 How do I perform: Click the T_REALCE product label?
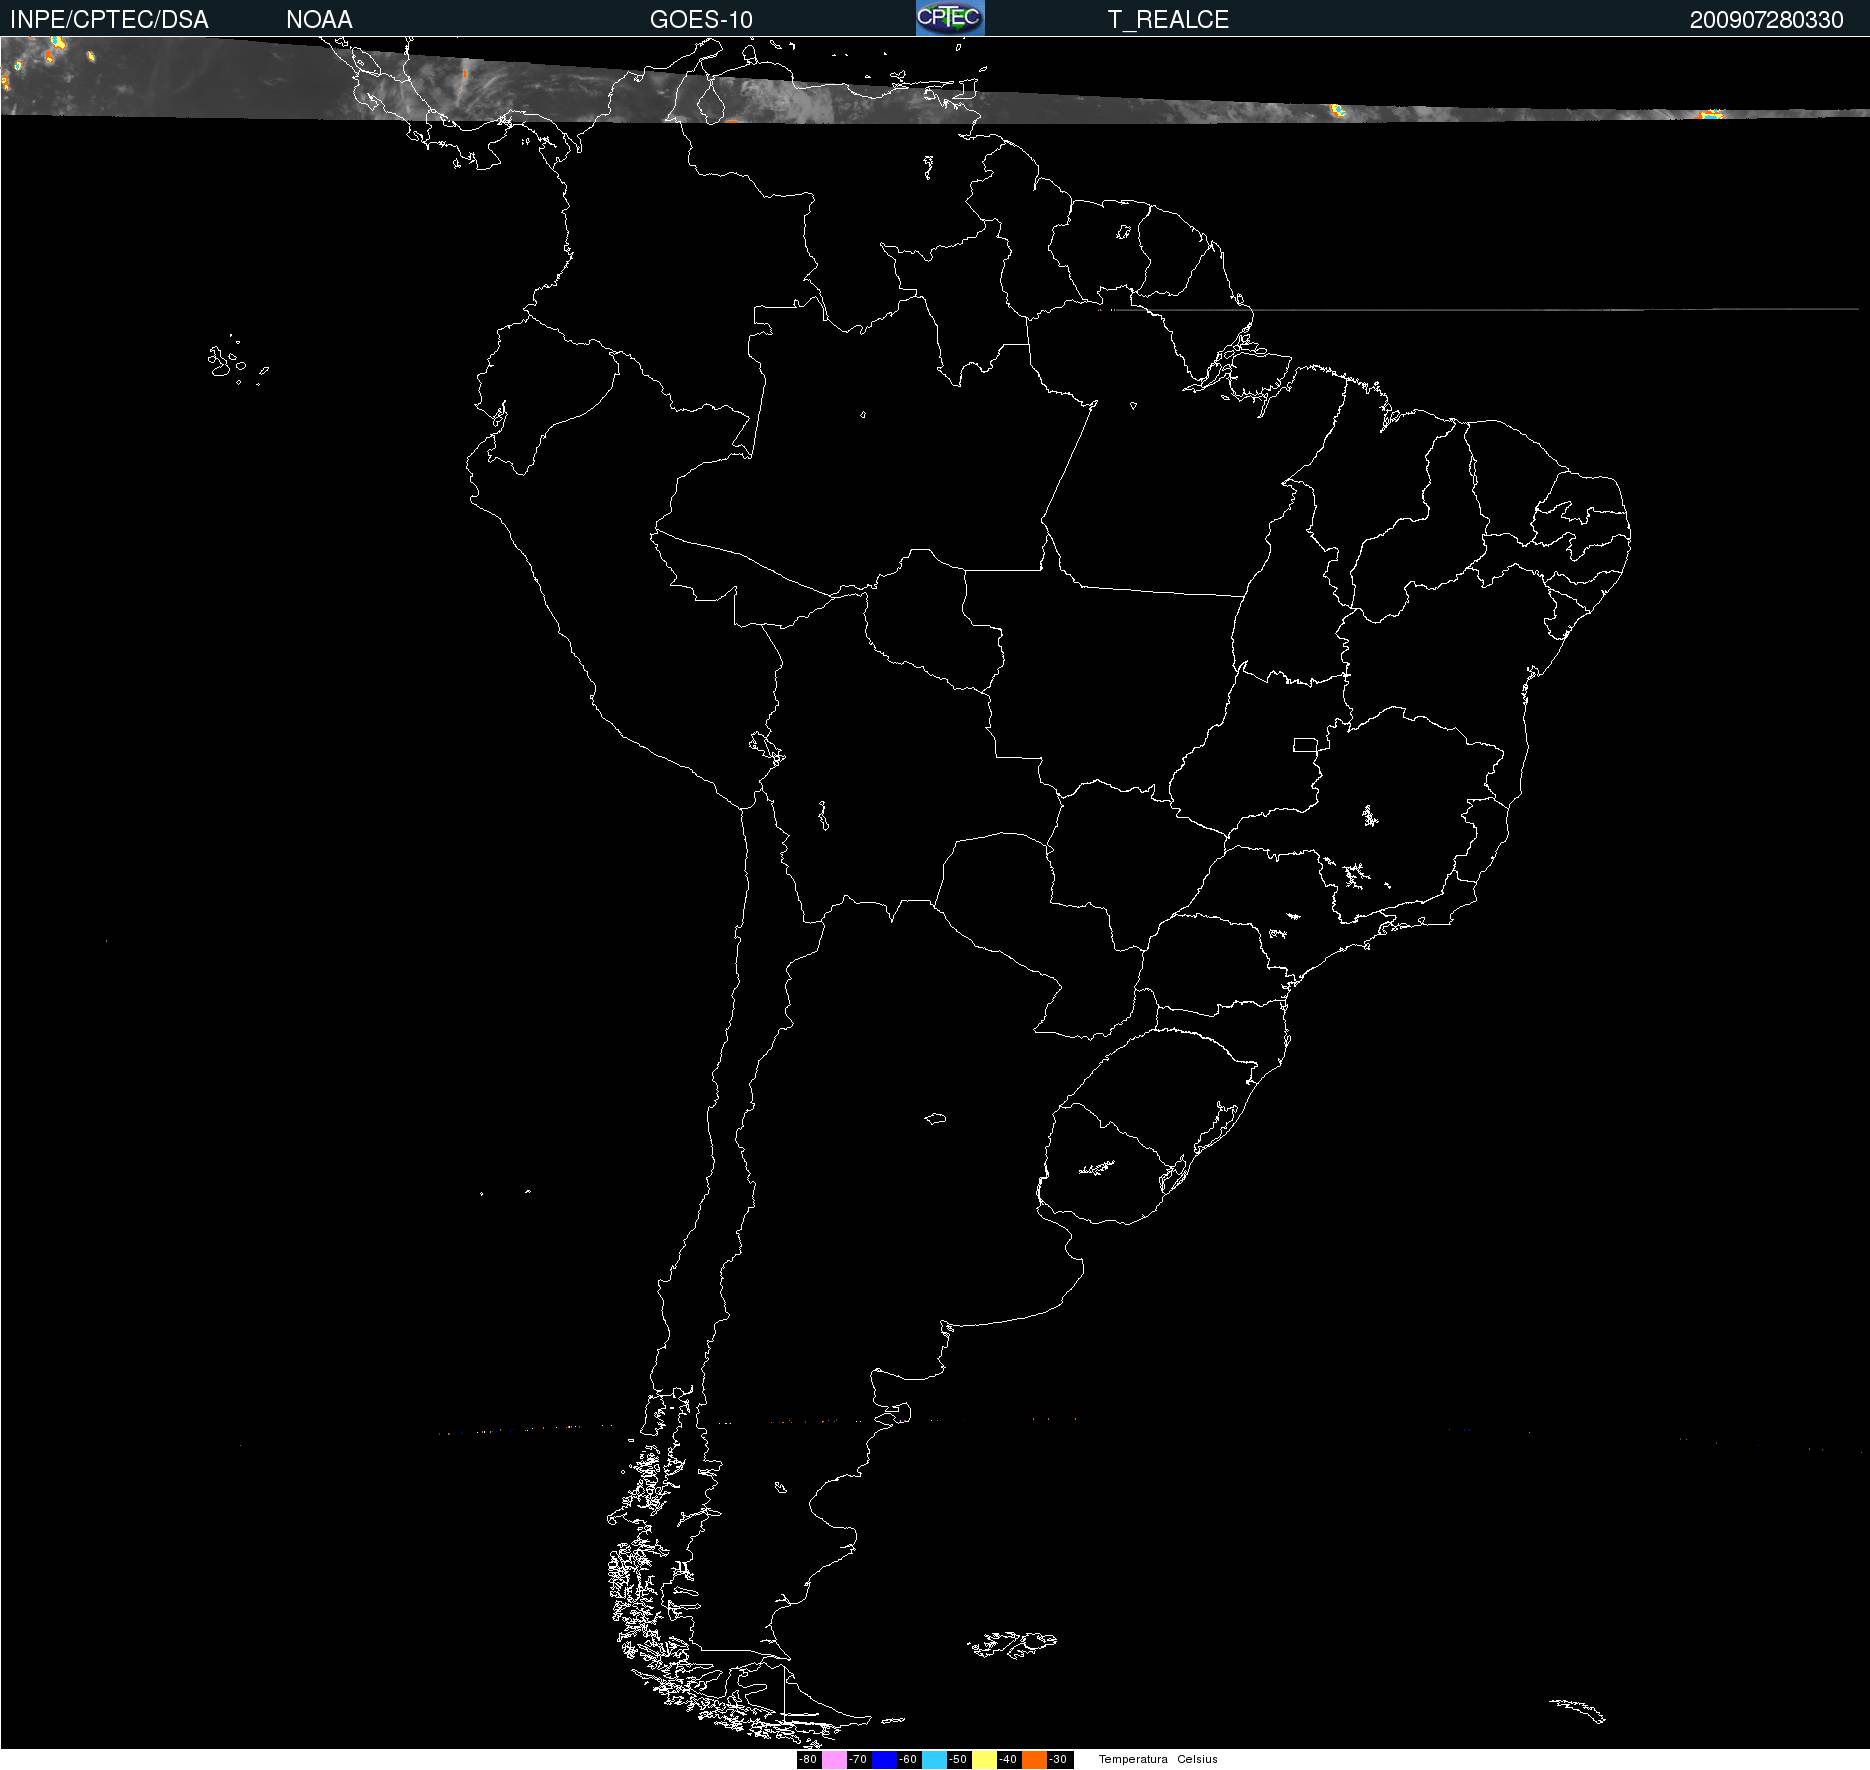coord(1168,20)
